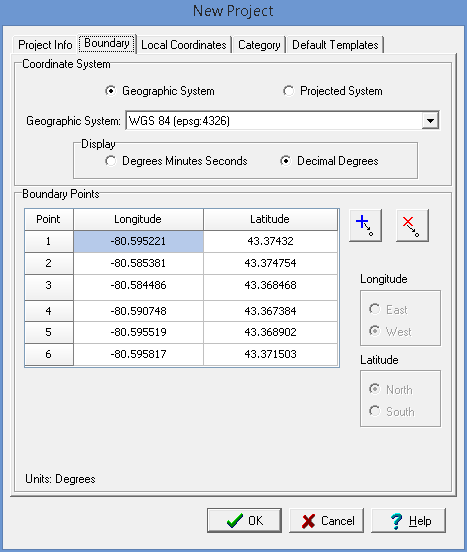This screenshot has width=467, height=552.
Task: Click the Cancel button
Action: (x=327, y=520)
